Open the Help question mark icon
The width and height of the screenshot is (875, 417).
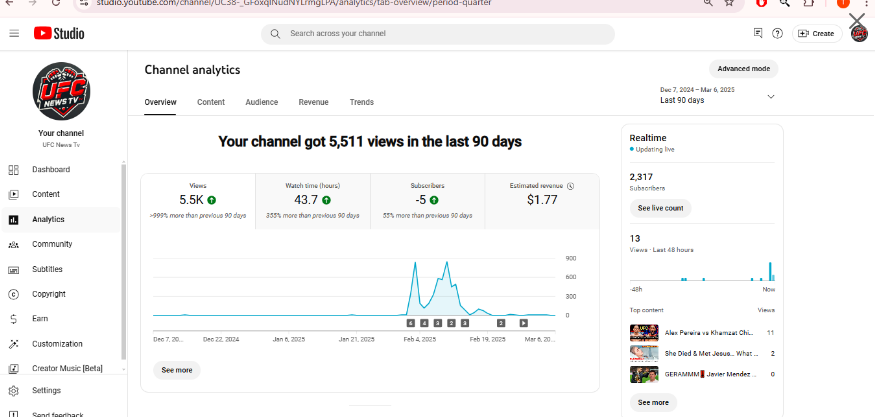(777, 33)
